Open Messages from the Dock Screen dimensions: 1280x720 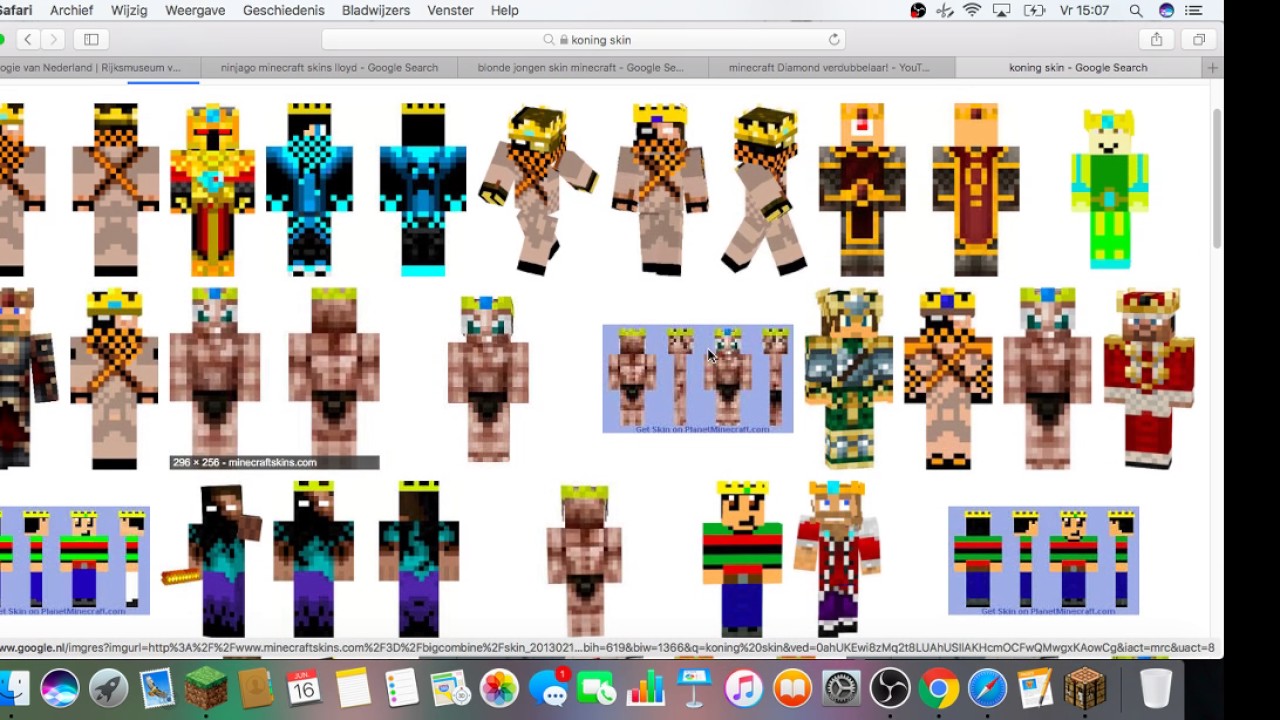[548, 688]
